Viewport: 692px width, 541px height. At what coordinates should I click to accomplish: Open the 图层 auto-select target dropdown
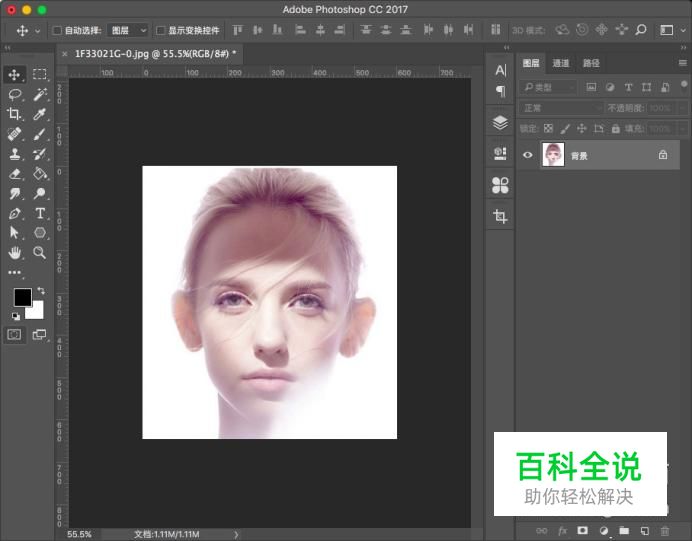tap(128, 31)
